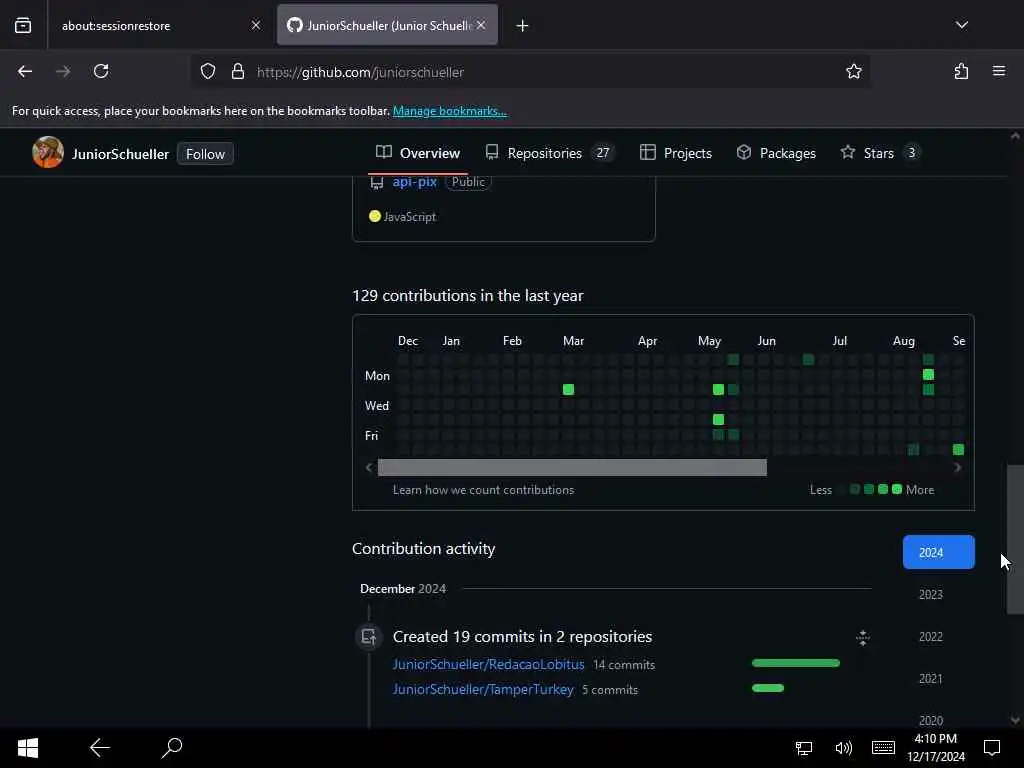This screenshot has height=768, width=1024.
Task: Click the TamperTurkey green commit bar
Action: tap(767, 688)
